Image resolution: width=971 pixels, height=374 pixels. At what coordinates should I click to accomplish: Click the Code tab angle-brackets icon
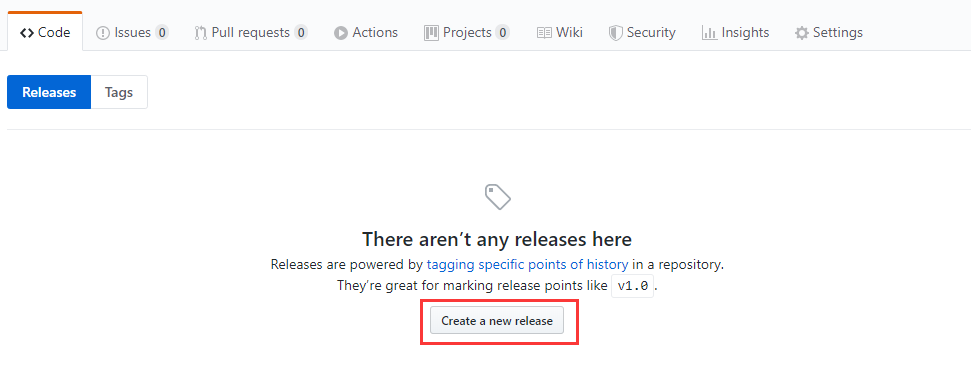tap(27, 33)
